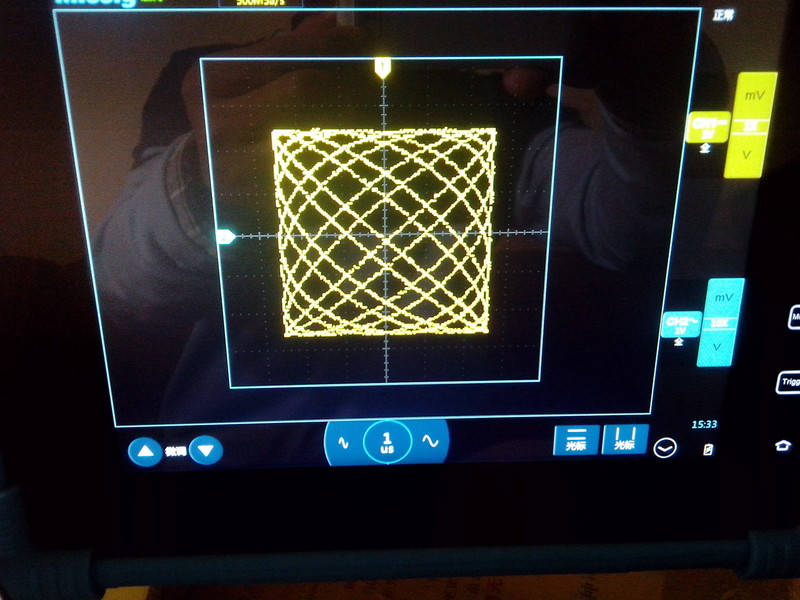This screenshot has width=800, height=600.
Task: Tap the 1 us timebase center button
Action: click(387, 441)
